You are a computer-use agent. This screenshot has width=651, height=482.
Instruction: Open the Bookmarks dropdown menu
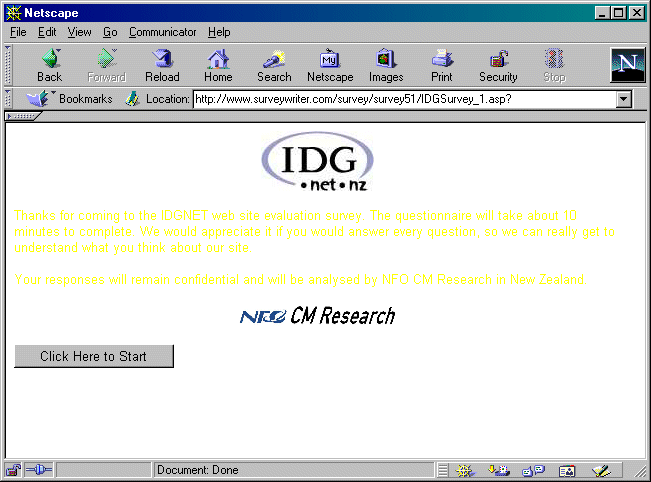click(70, 99)
